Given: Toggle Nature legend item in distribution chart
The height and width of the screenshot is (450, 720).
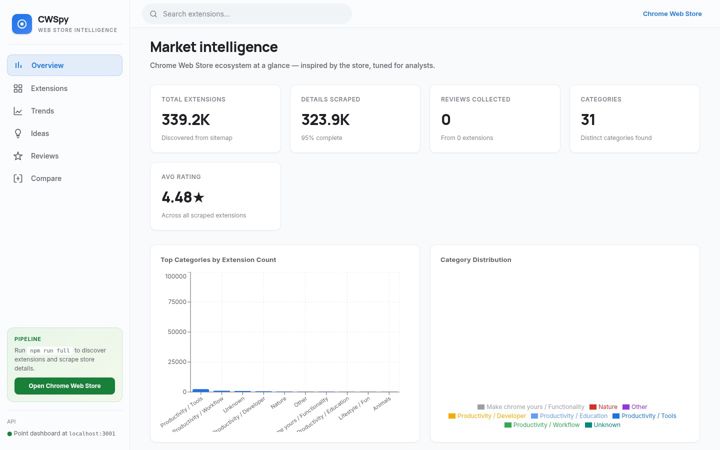Looking at the screenshot, I should tap(603, 407).
